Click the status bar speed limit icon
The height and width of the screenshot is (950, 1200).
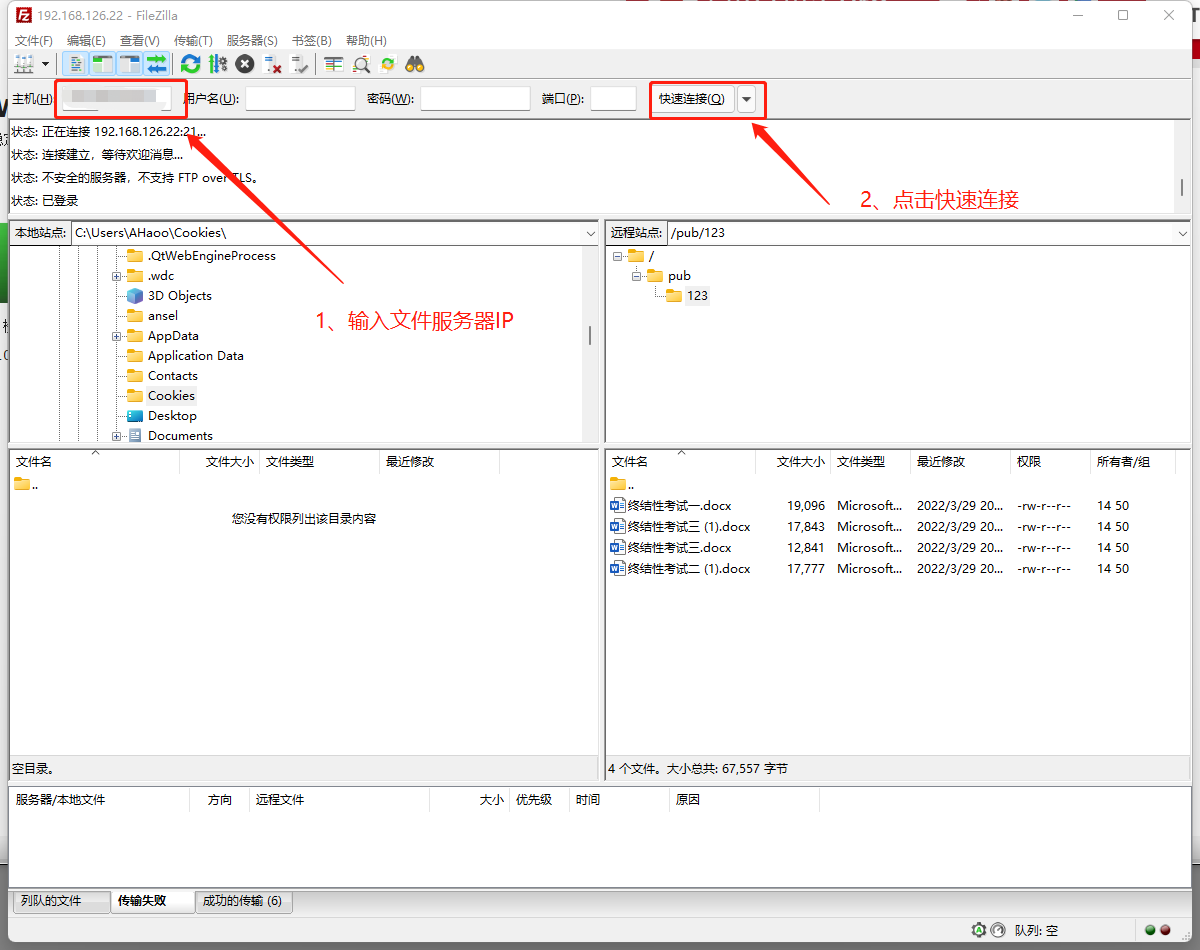997,930
